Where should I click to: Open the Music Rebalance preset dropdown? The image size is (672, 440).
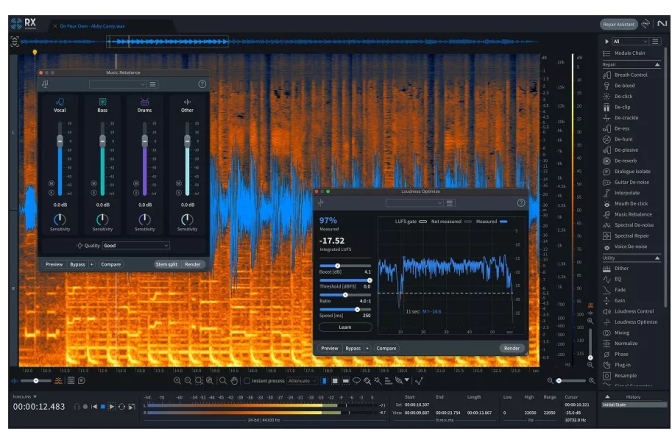(x=117, y=84)
